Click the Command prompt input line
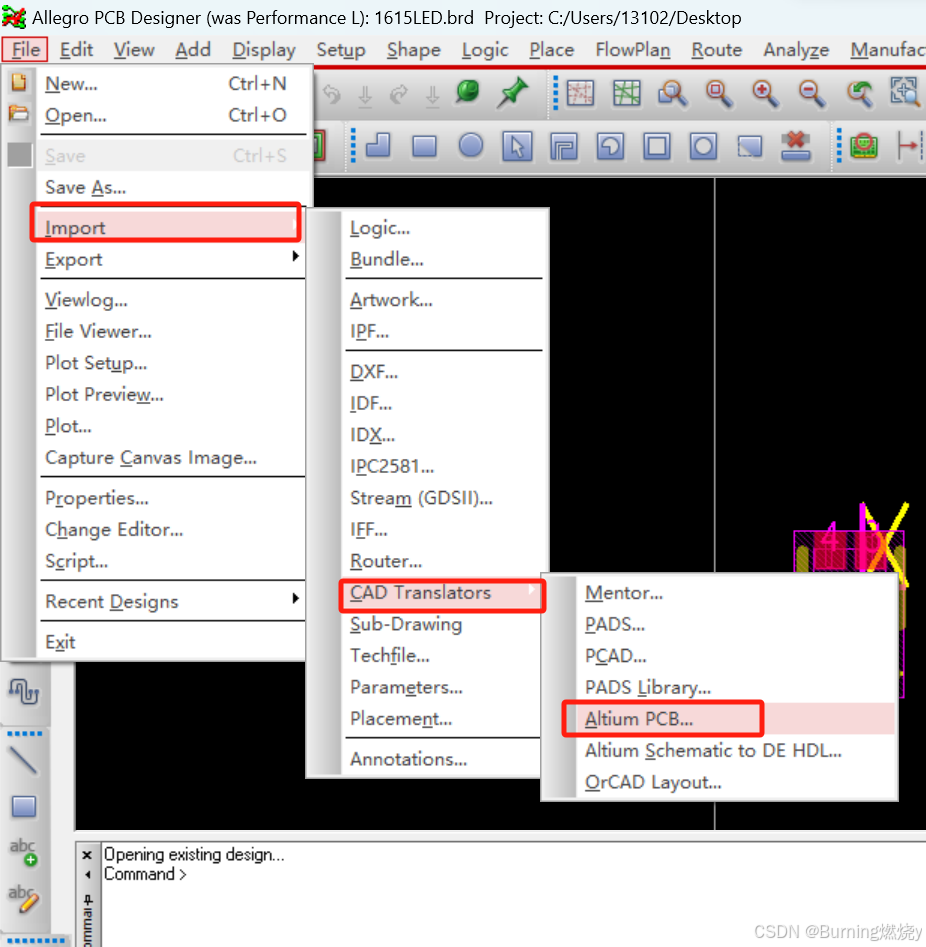This screenshot has width=926, height=947. pos(513,874)
